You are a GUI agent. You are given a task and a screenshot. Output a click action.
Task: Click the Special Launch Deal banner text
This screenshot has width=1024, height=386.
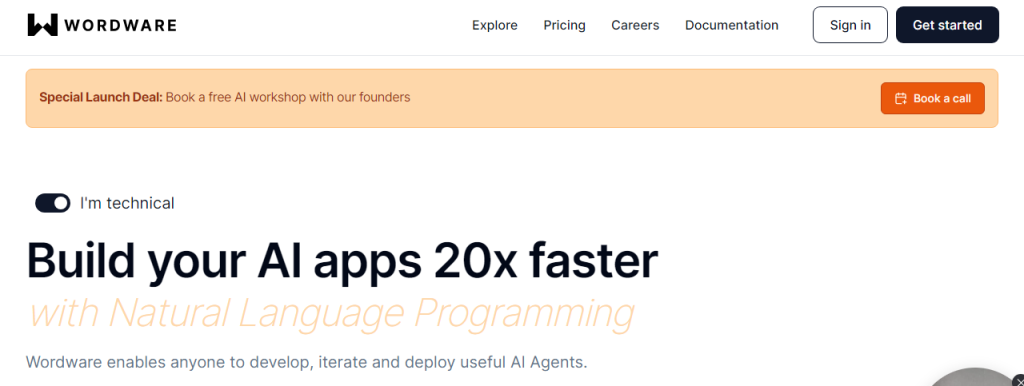coord(225,98)
